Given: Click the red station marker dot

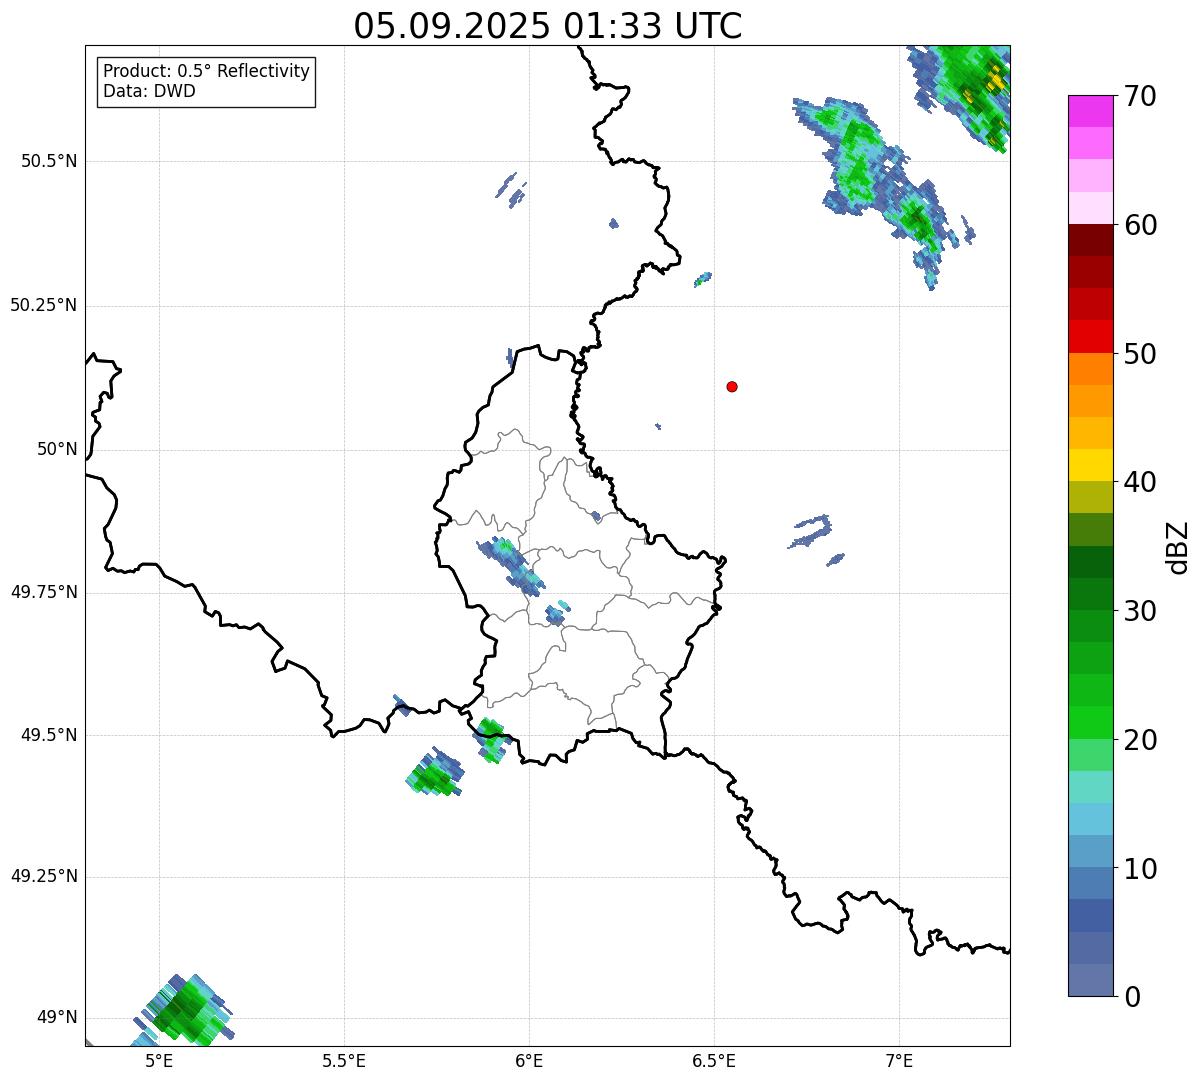Looking at the screenshot, I should [x=732, y=386].
